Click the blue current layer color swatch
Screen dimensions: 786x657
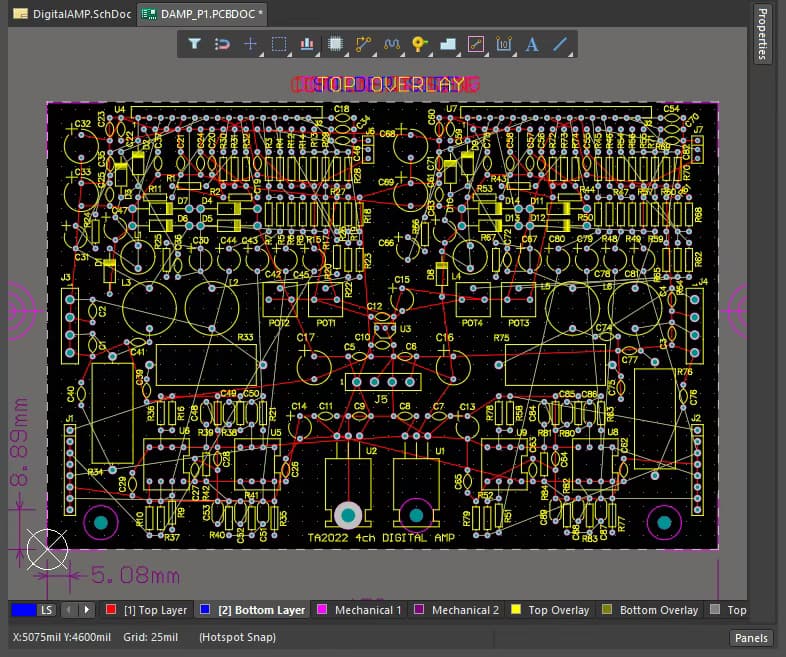pyautogui.click(x=22, y=610)
